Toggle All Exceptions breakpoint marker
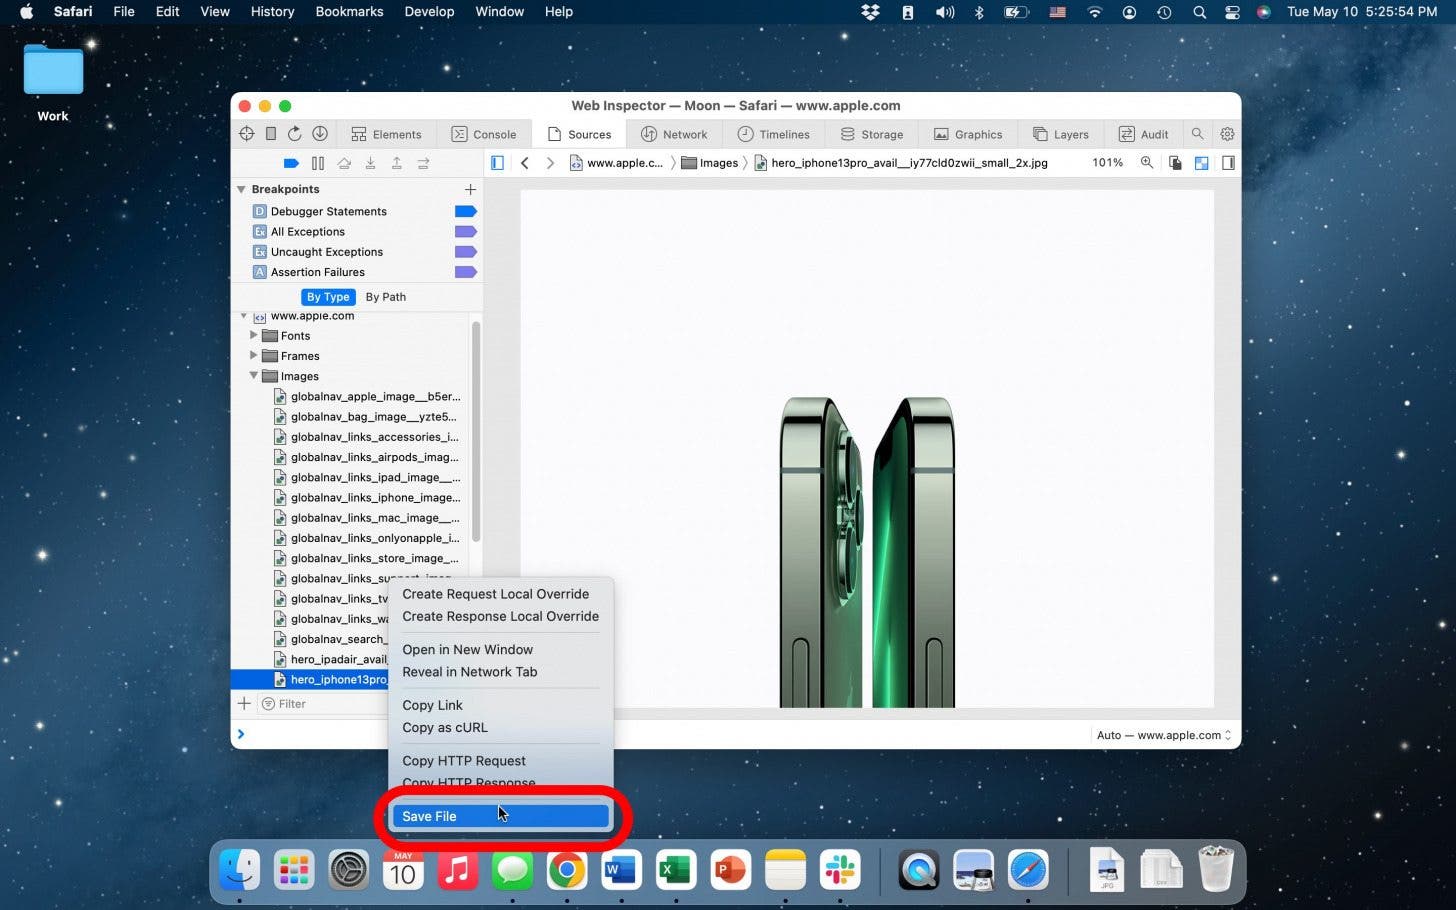Image resolution: width=1456 pixels, height=910 pixels. (x=466, y=231)
